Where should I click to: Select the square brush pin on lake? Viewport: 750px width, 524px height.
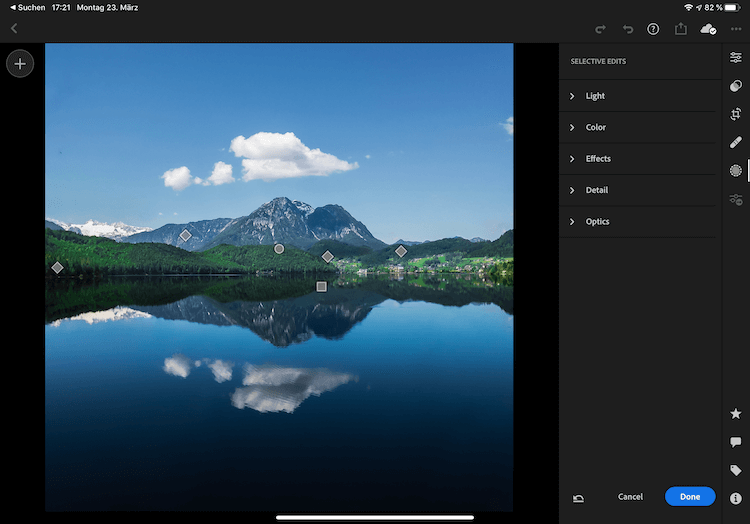[321, 286]
